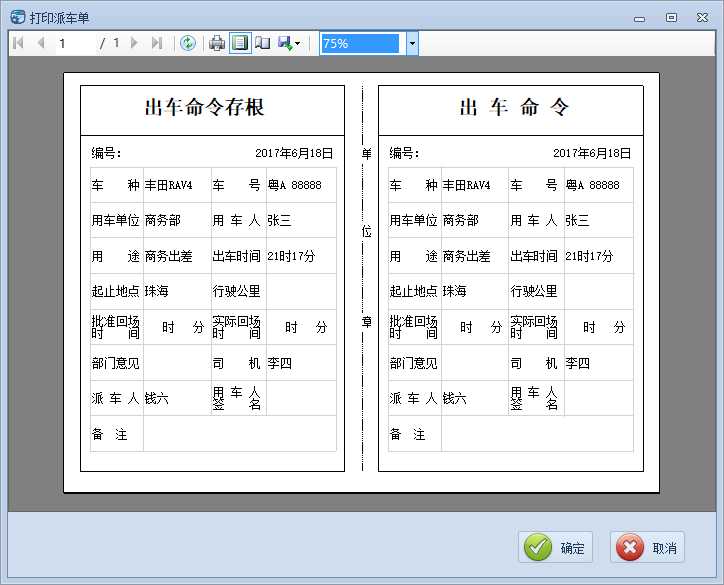
Task: Click 粤A 88888 in the left stub
Action: tap(295, 185)
